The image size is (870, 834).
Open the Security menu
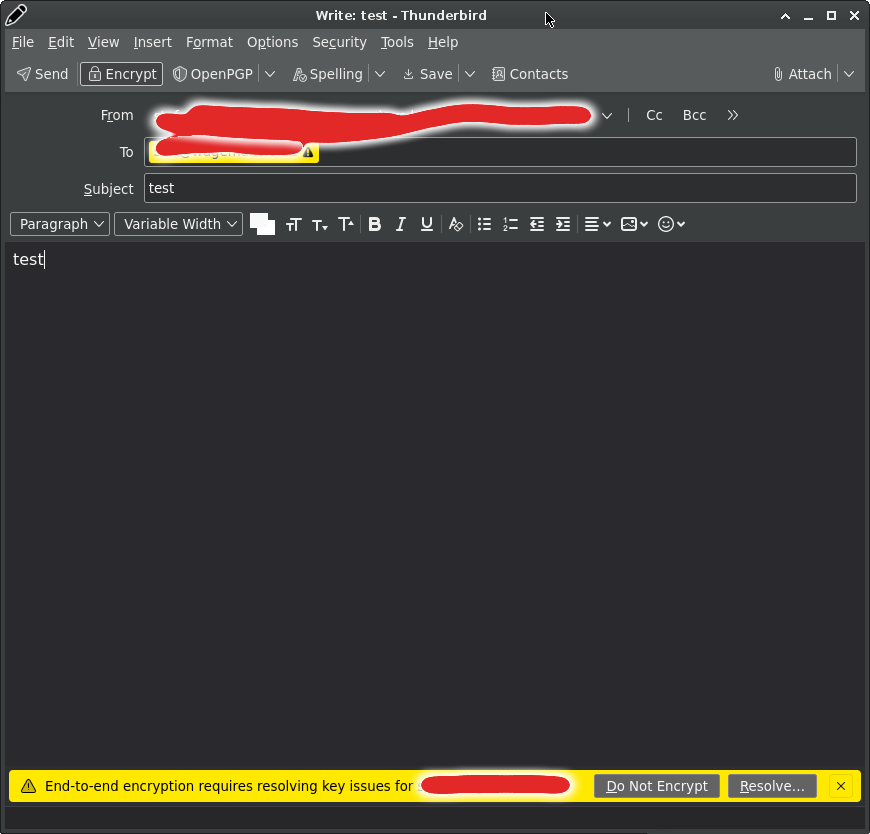click(x=339, y=42)
